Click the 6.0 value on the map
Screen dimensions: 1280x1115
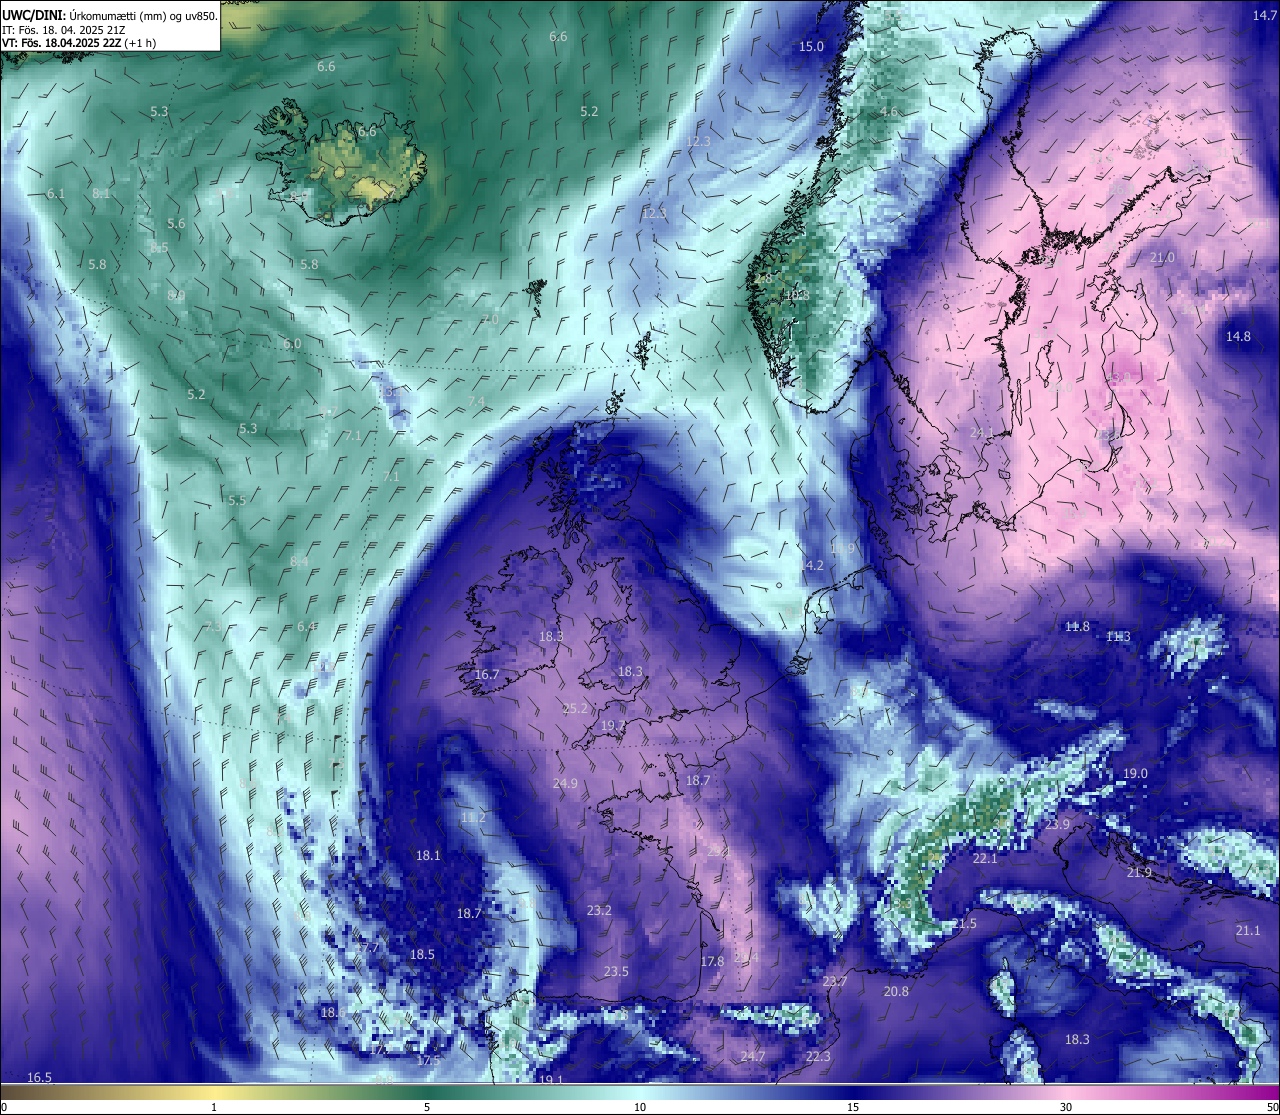(x=292, y=344)
